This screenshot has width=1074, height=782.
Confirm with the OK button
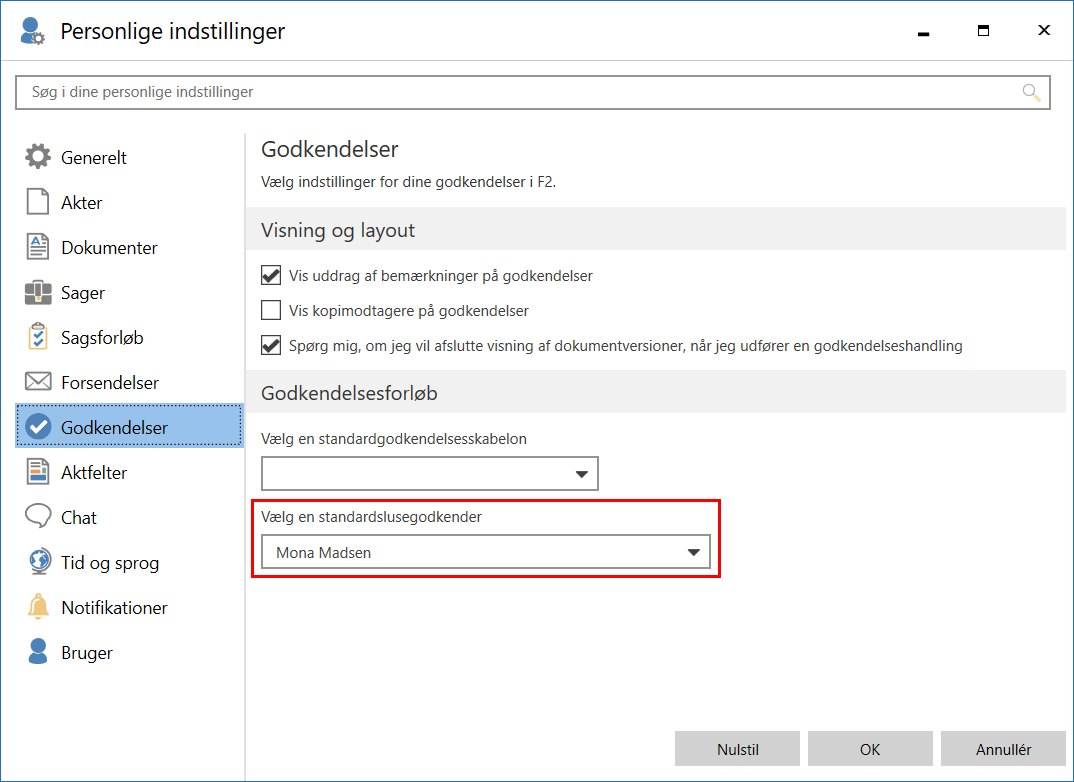point(870,749)
